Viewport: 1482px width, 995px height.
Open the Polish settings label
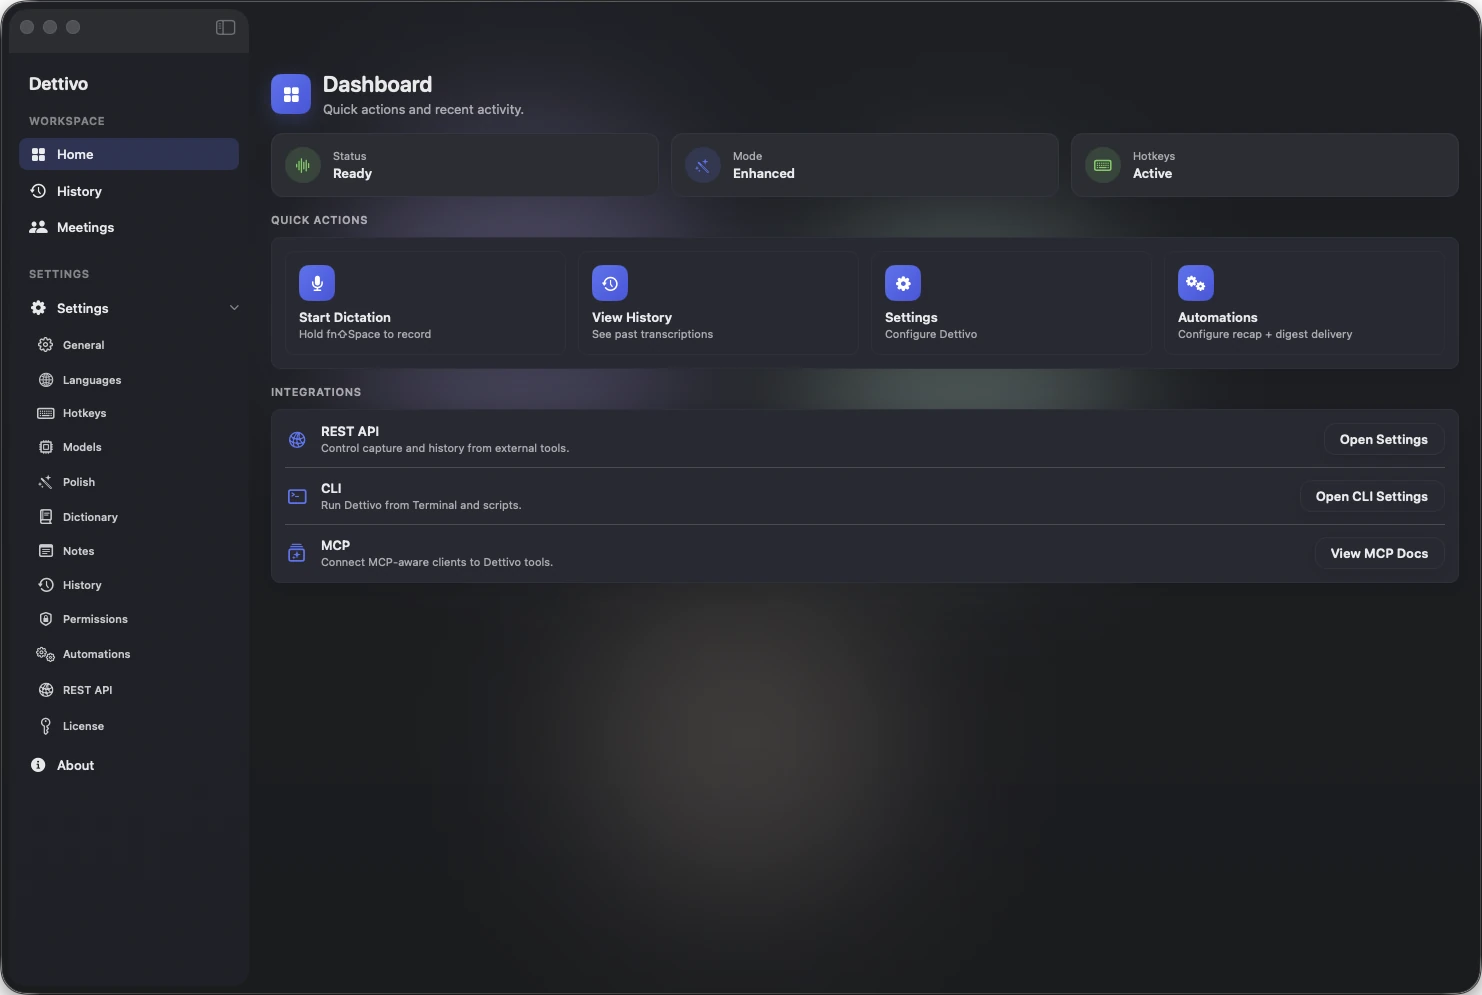point(79,482)
